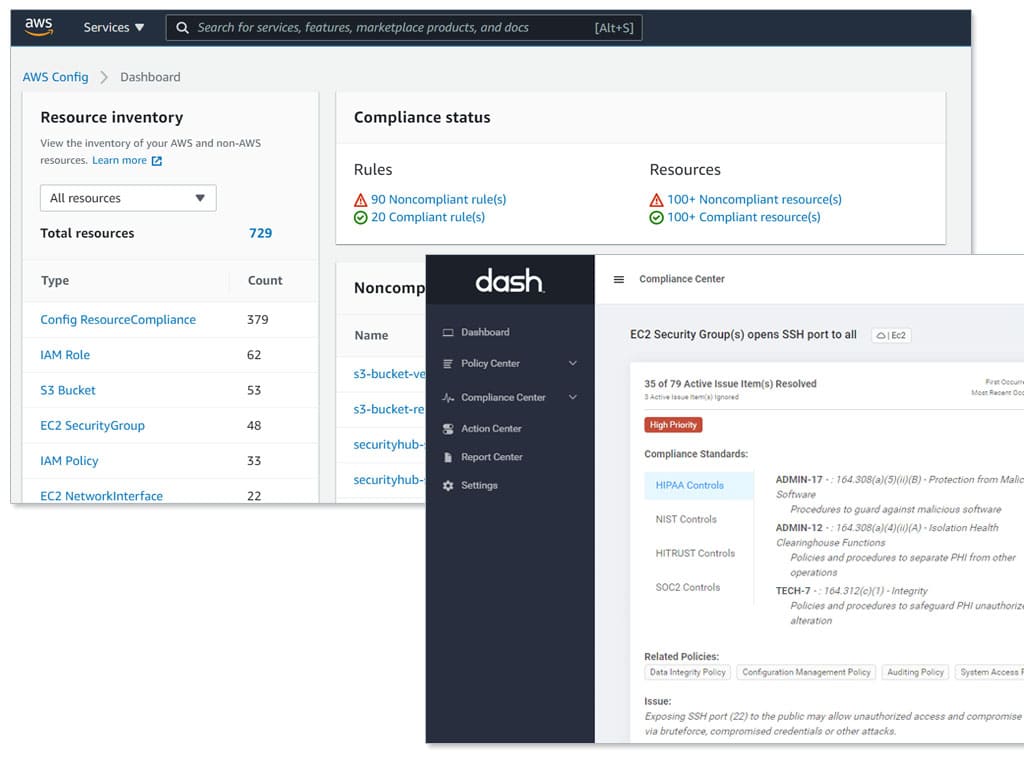Expand Policy Center chevron
The height and width of the screenshot is (774, 1024).
(x=573, y=363)
